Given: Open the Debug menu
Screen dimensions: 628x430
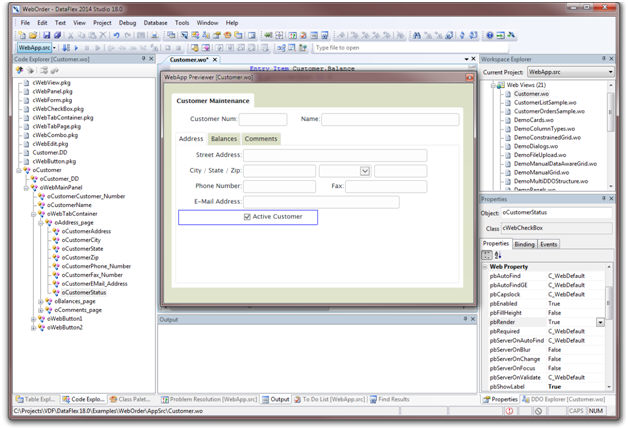Looking at the screenshot, I should [127, 23].
